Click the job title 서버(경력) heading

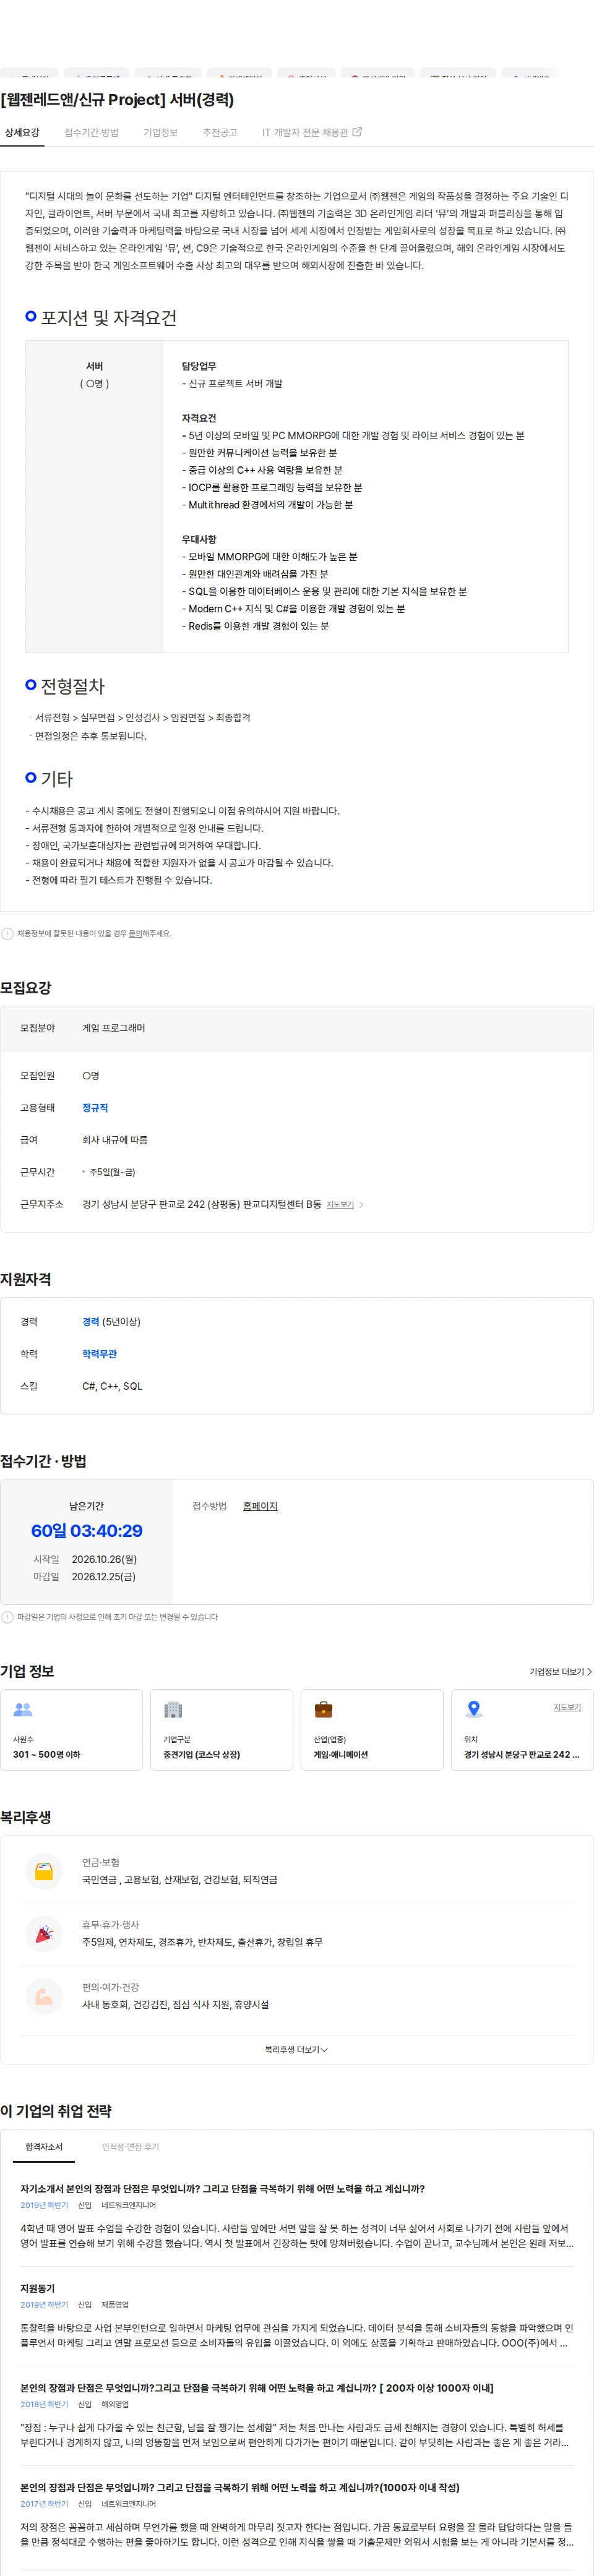tap(117, 99)
